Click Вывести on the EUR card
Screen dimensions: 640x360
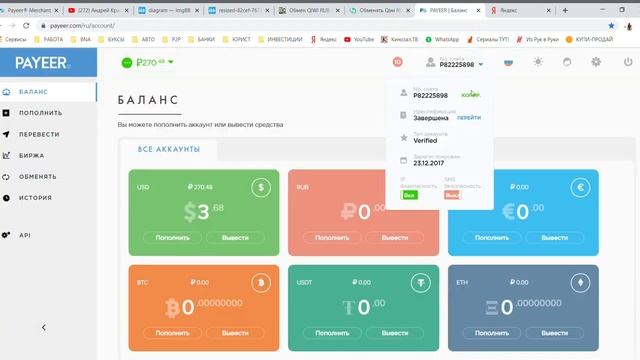click(x=555, y=238)
